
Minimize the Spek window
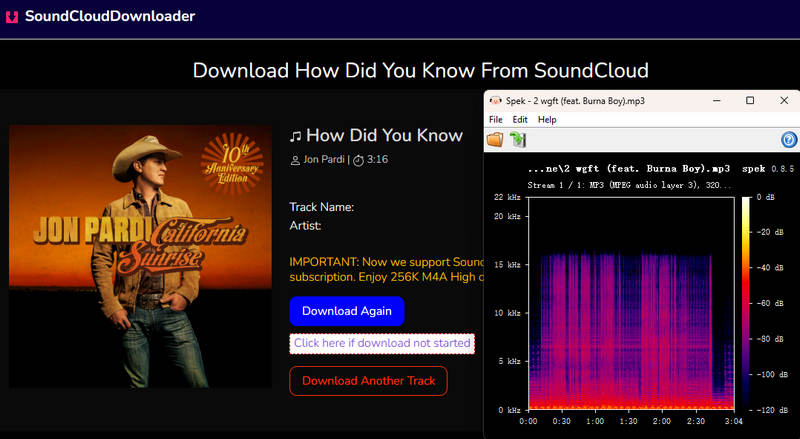click(x=716, y=101)
